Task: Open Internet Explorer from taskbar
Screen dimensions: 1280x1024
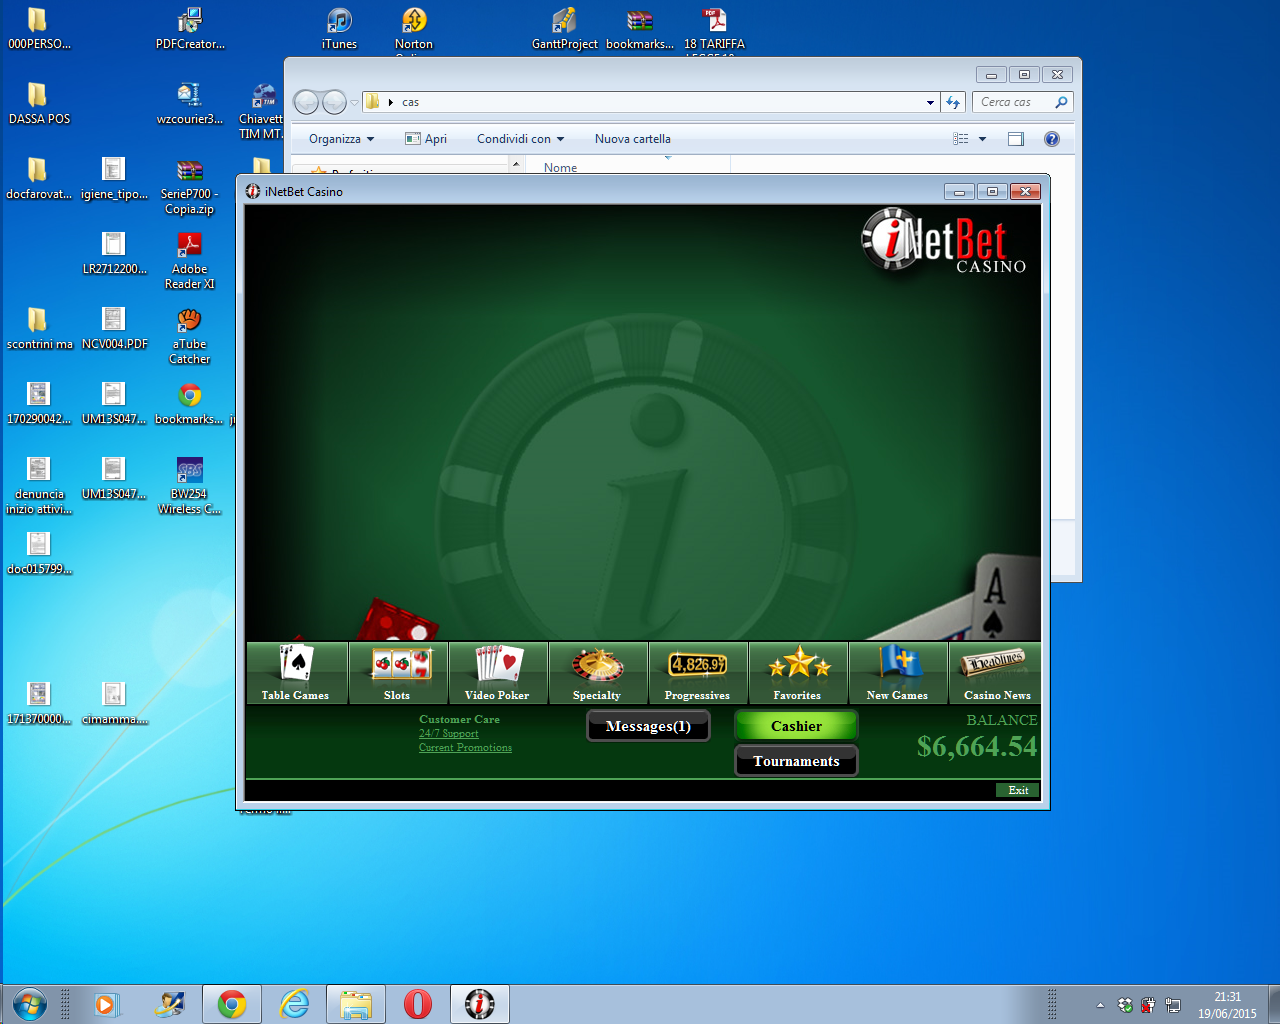Action: click(294, 1004)
